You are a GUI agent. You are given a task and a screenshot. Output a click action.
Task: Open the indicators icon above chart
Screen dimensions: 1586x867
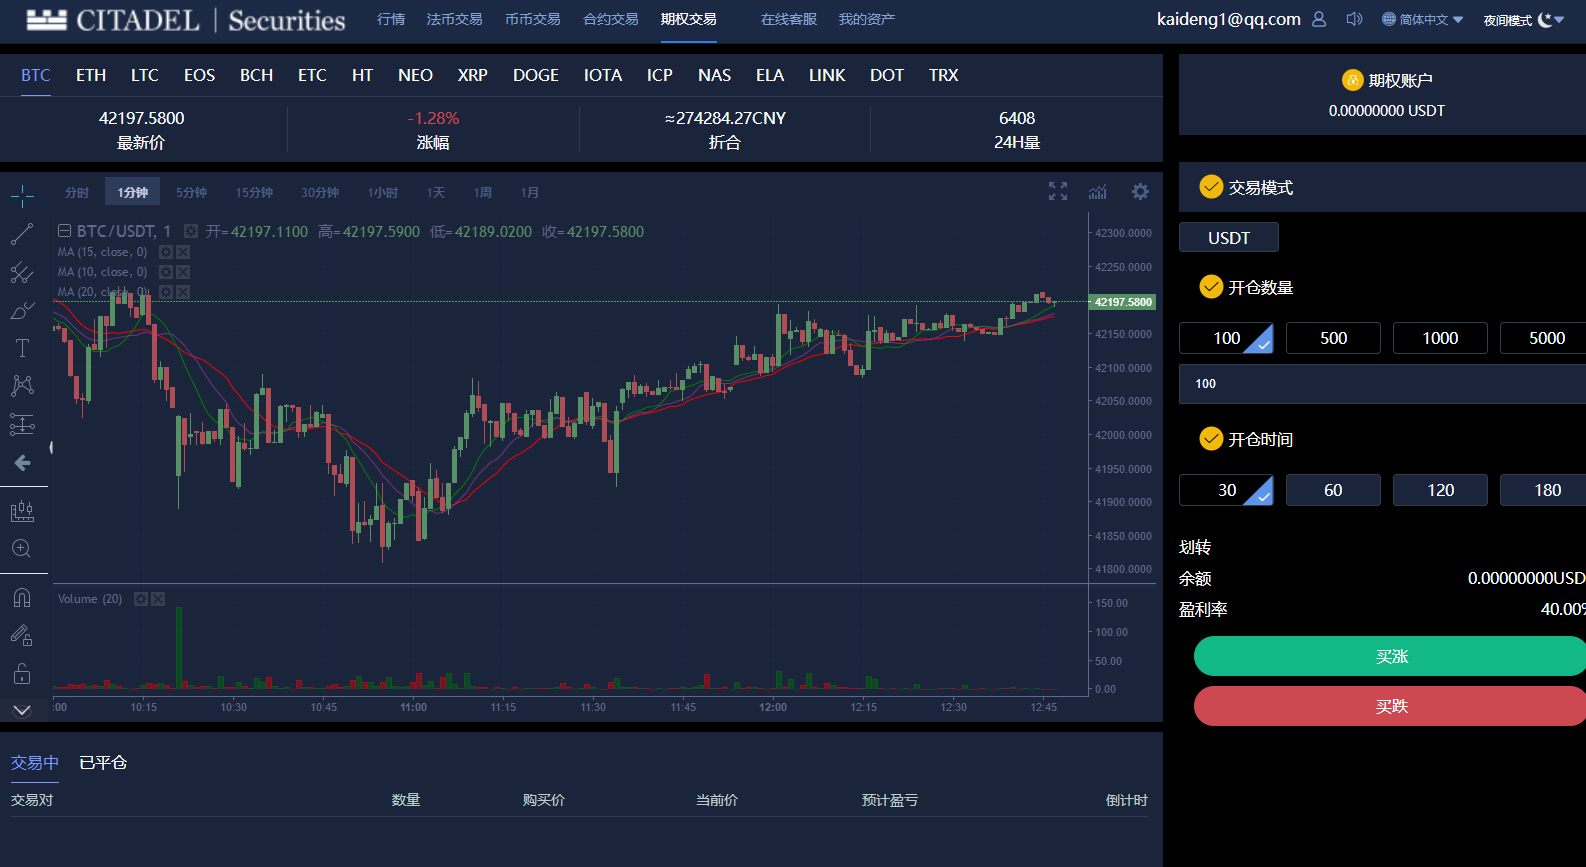click(x=1098, y=191)
